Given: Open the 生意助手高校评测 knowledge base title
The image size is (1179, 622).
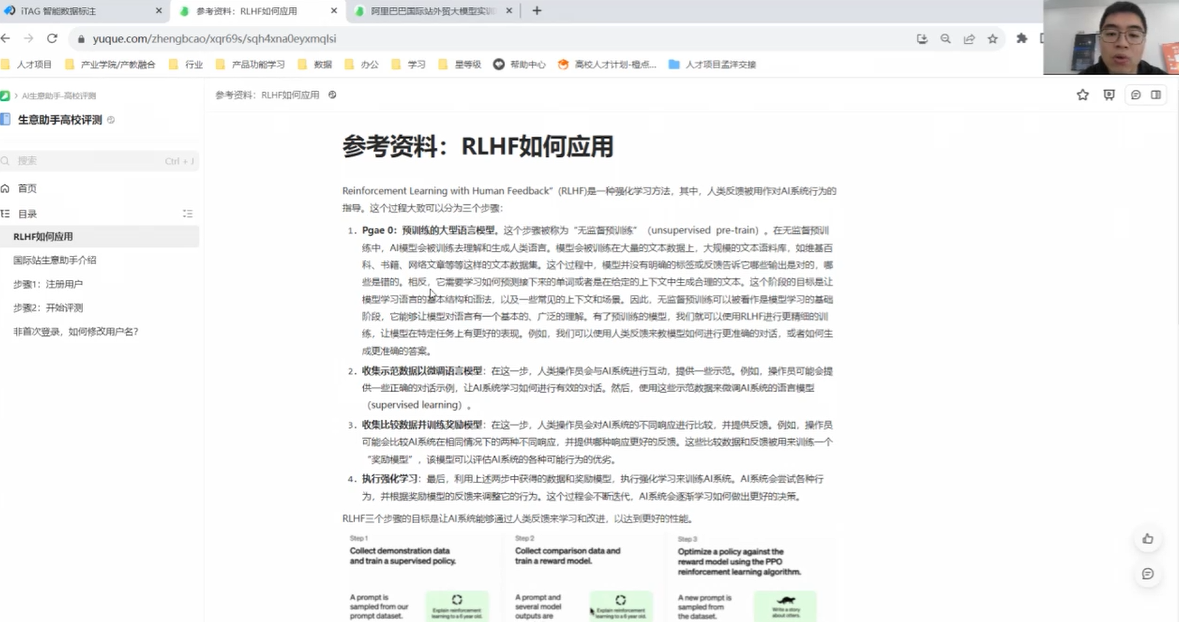Looking at the screenshot, I should (59, 120).
